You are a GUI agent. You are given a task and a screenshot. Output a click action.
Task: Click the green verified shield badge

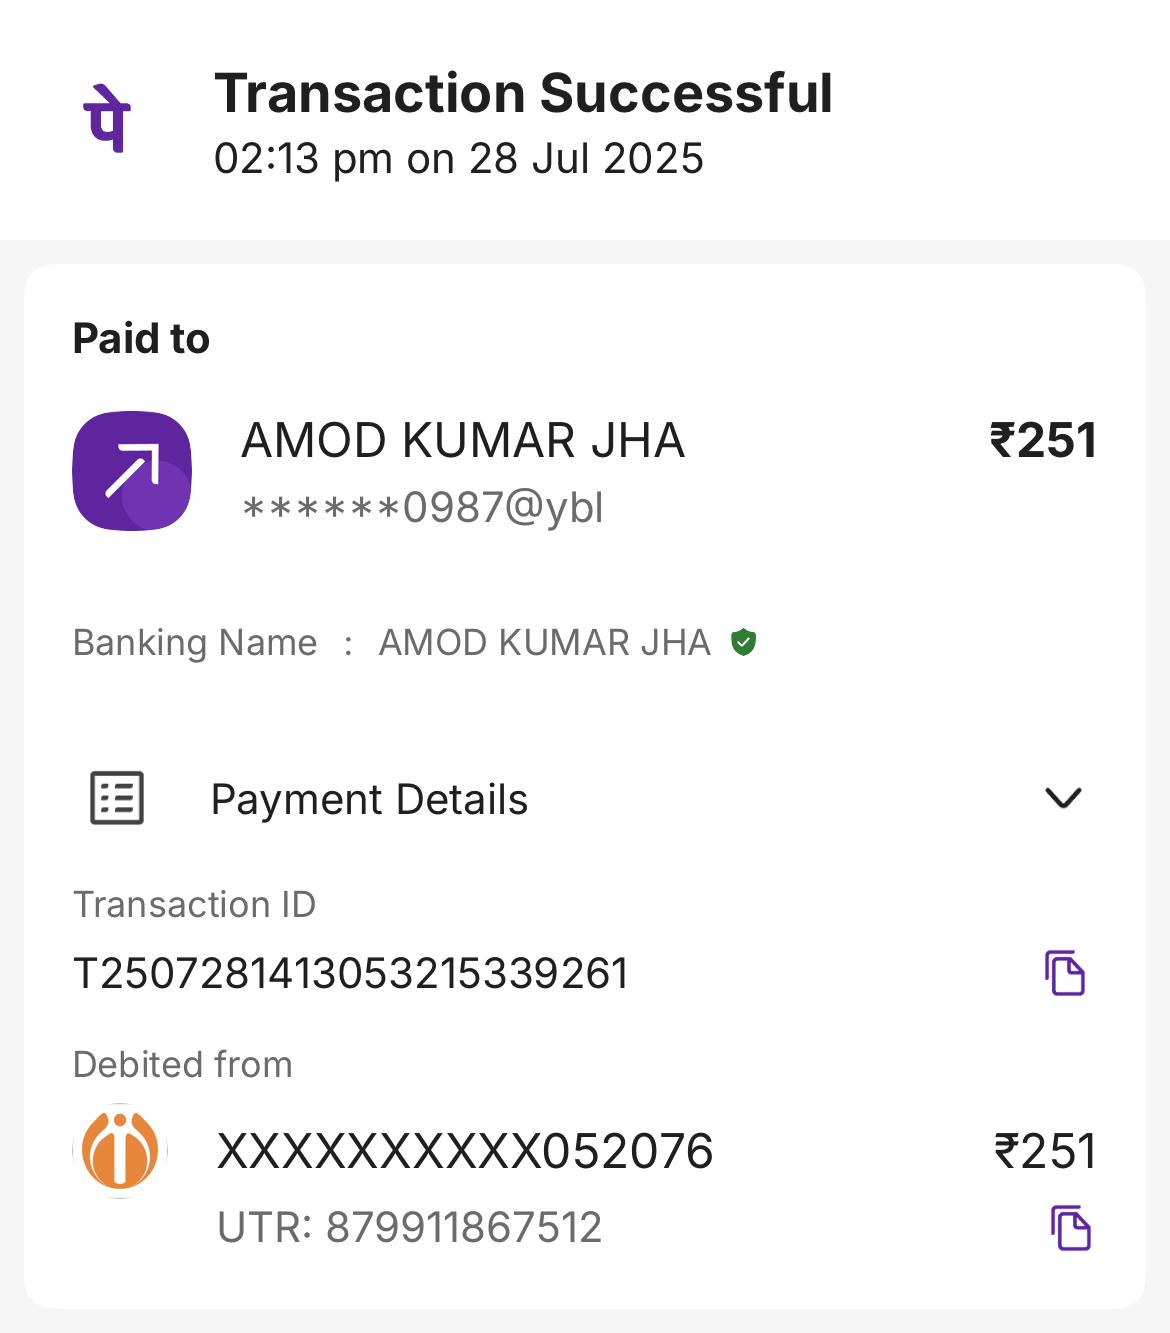click(x=743, y=642)
